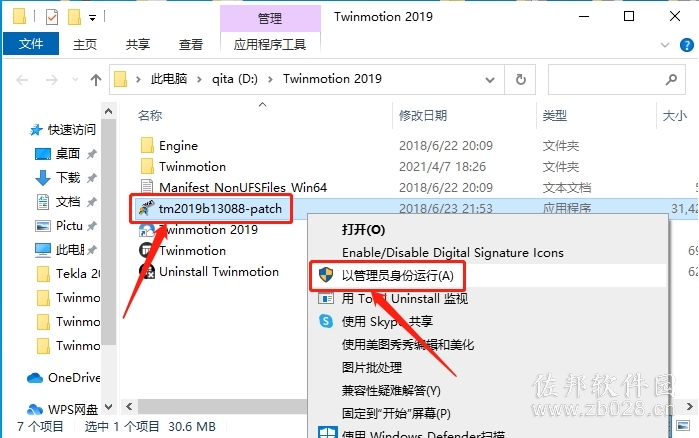Viewport: 699px width, 438px height.
Task: Open the OneDrive cloud item in sidebar
Action: click(64, 378)
